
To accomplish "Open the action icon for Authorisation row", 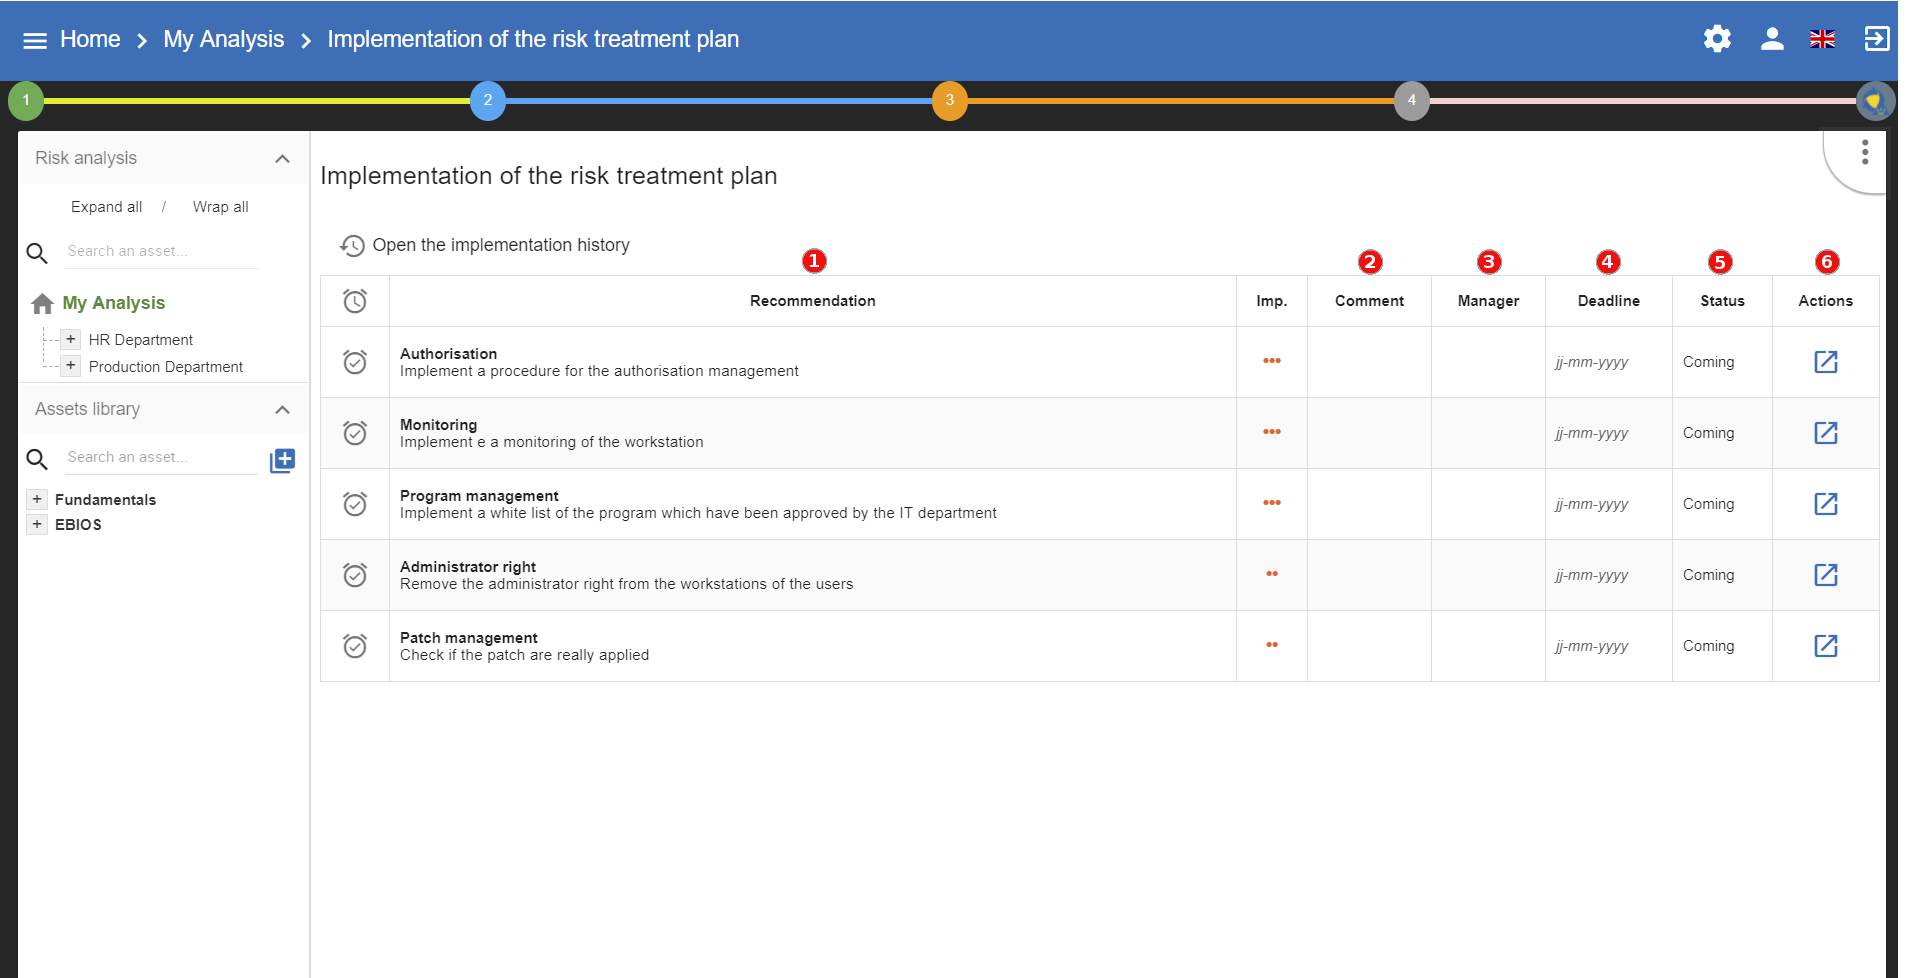I will point(1825,362).
